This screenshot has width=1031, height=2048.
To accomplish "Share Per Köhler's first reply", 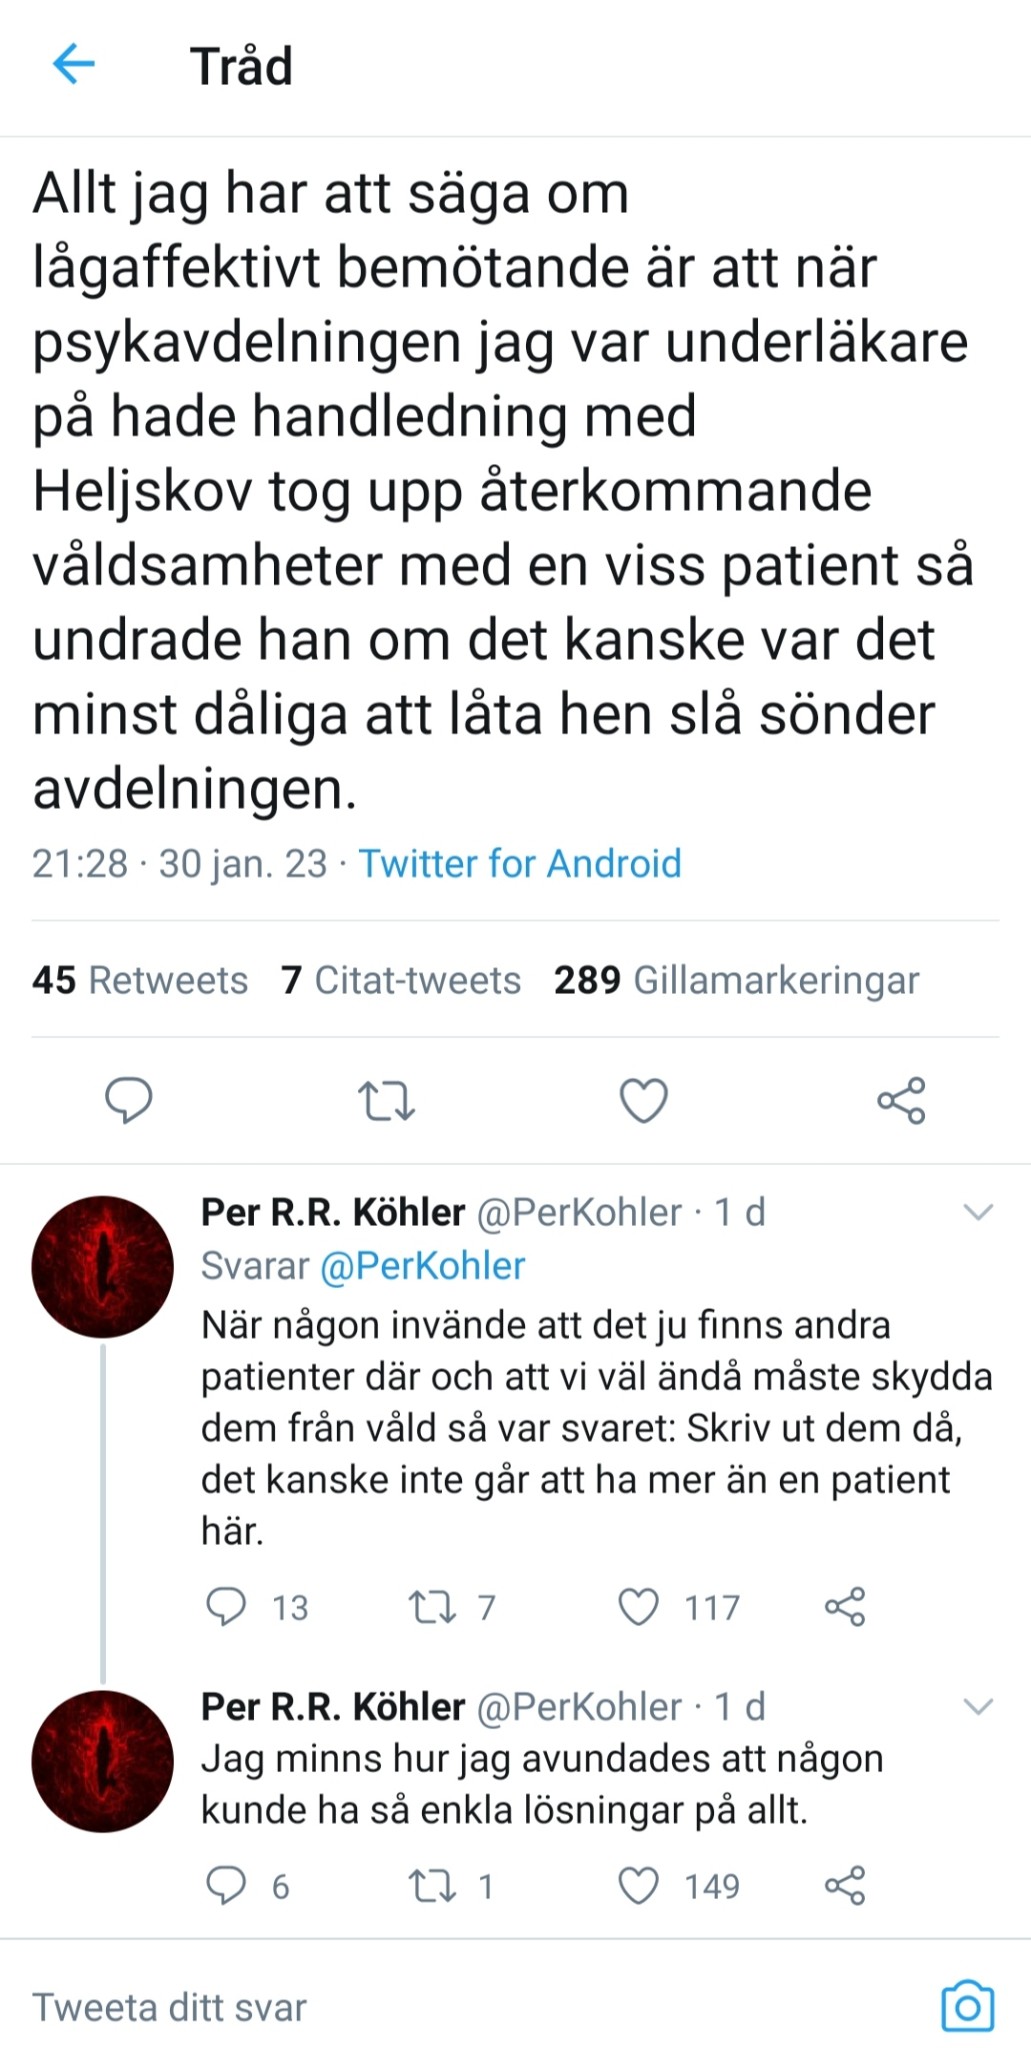I will coord(845,1607).
